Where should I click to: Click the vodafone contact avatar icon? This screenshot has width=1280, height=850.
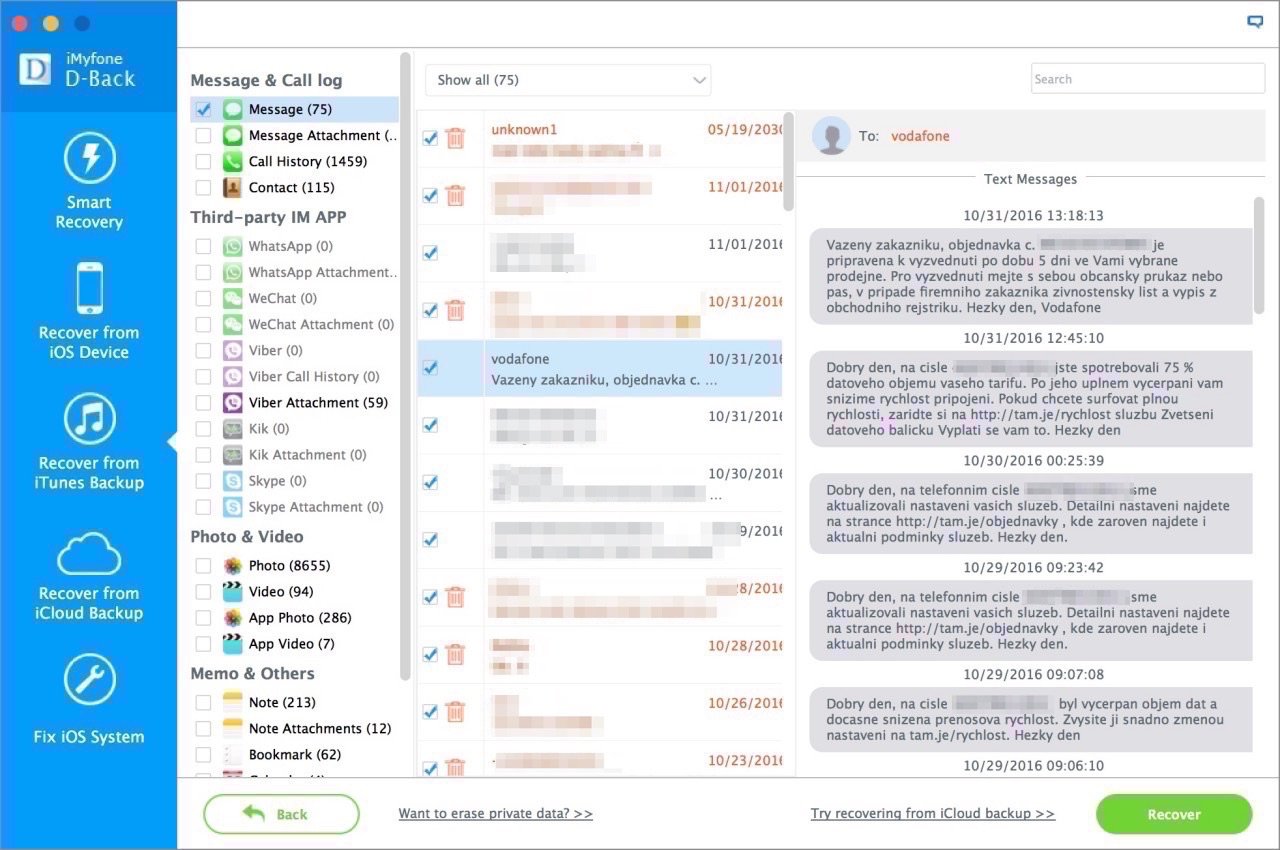(831, 136)
